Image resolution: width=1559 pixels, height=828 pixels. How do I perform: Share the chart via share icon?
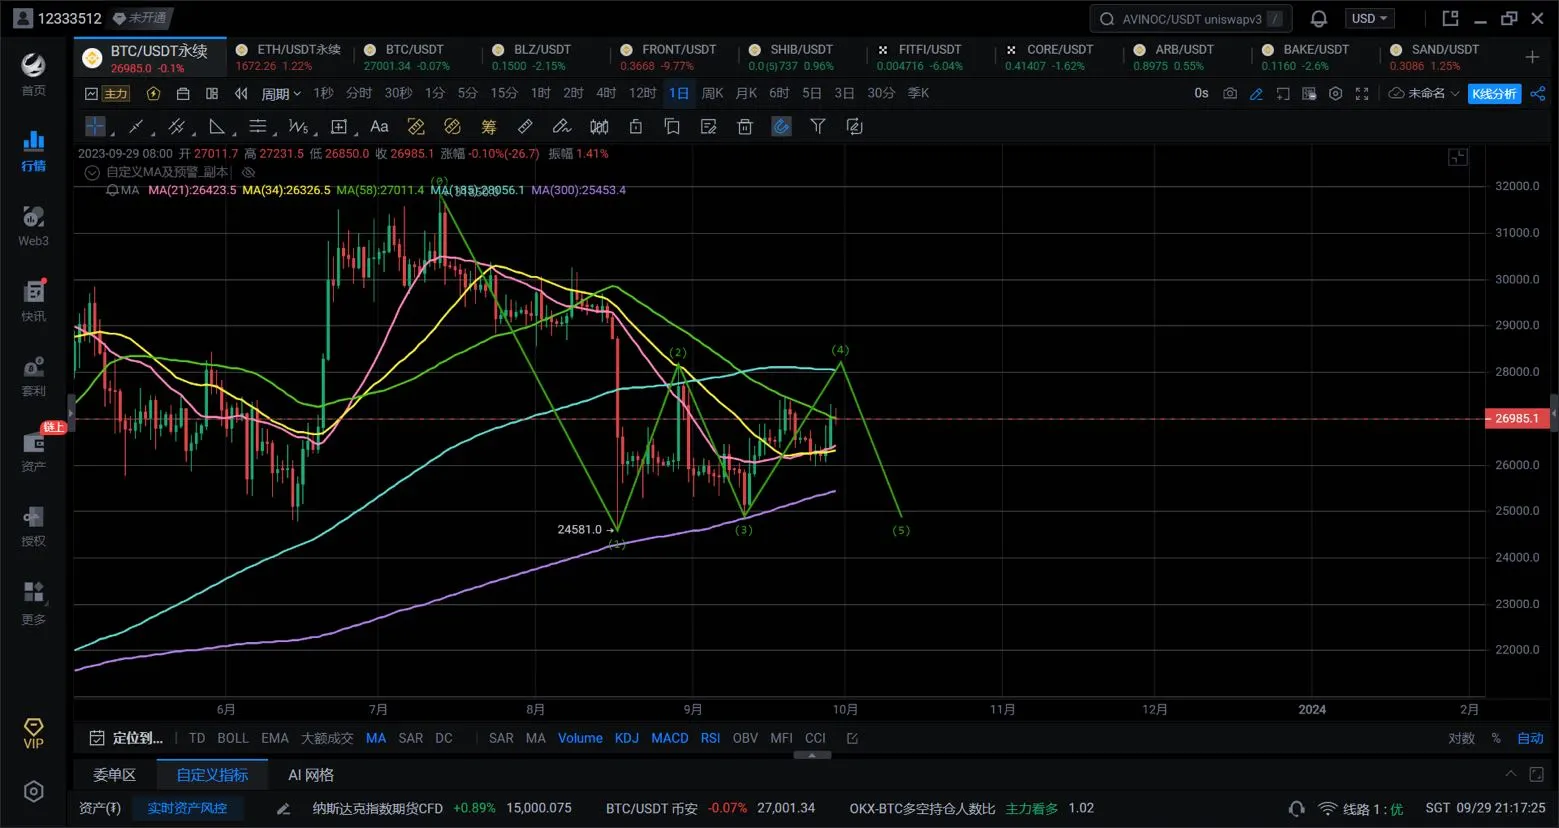coord(1538,93)
